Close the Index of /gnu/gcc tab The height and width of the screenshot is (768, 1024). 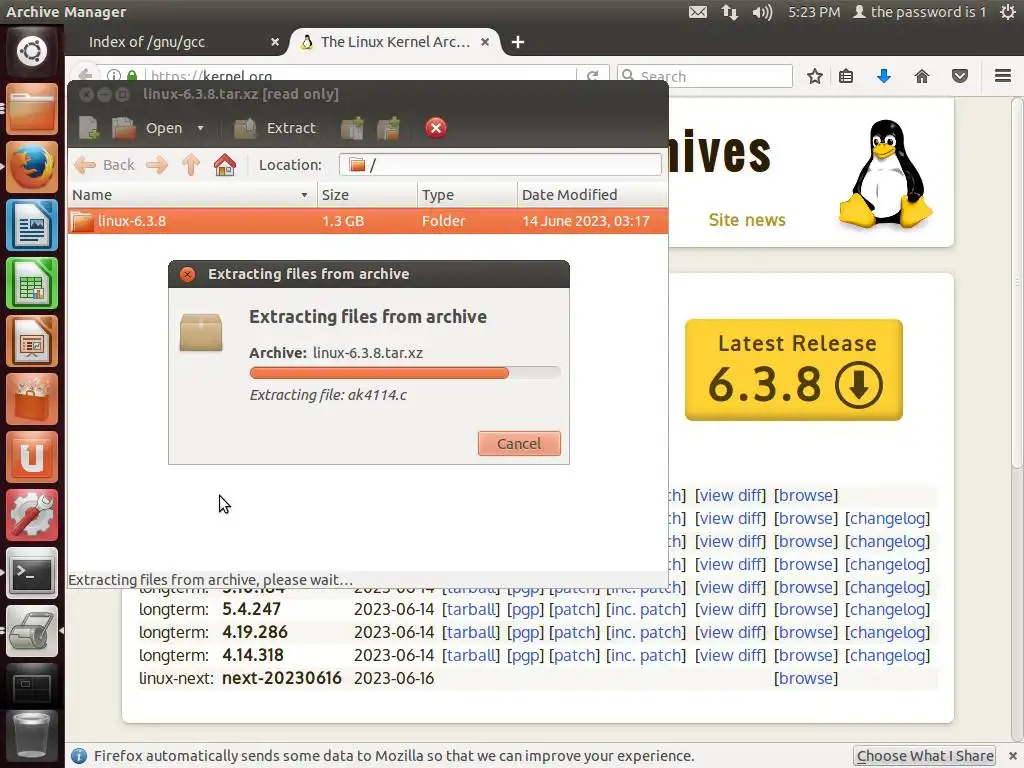click(275, 42)
